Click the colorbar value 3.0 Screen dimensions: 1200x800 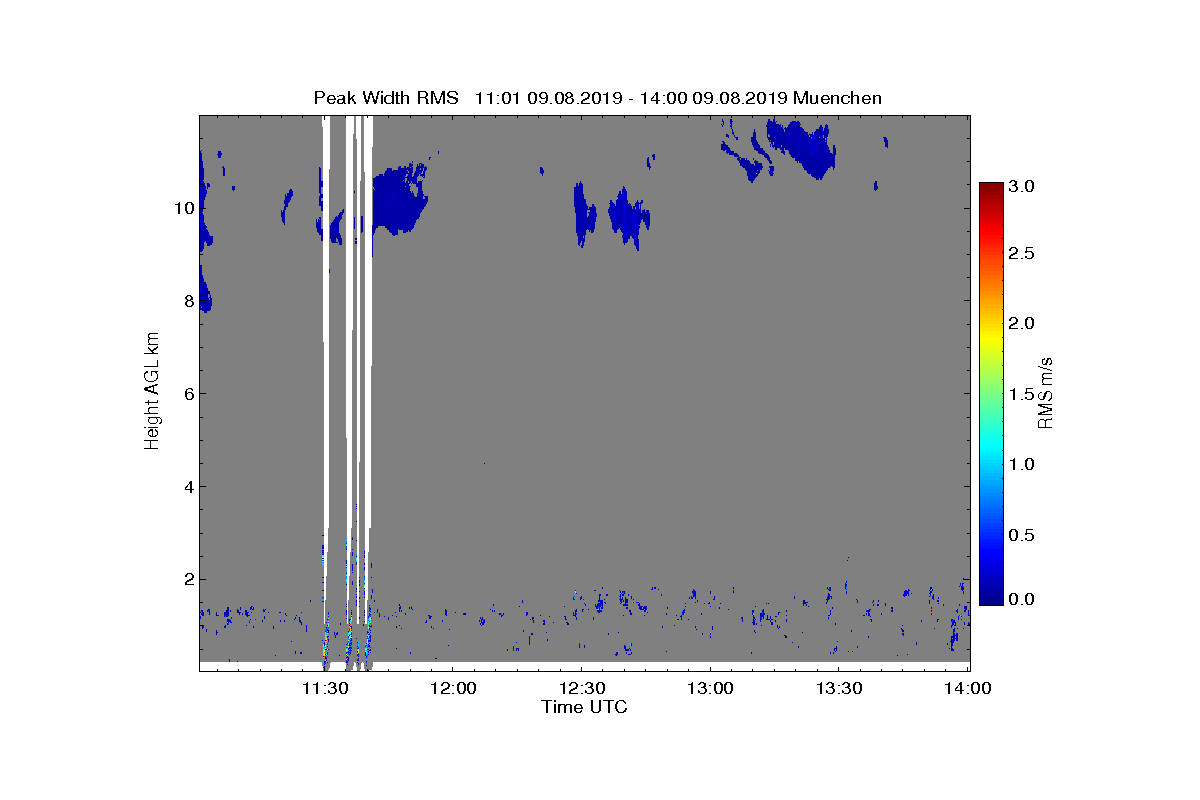[1022, 187]
